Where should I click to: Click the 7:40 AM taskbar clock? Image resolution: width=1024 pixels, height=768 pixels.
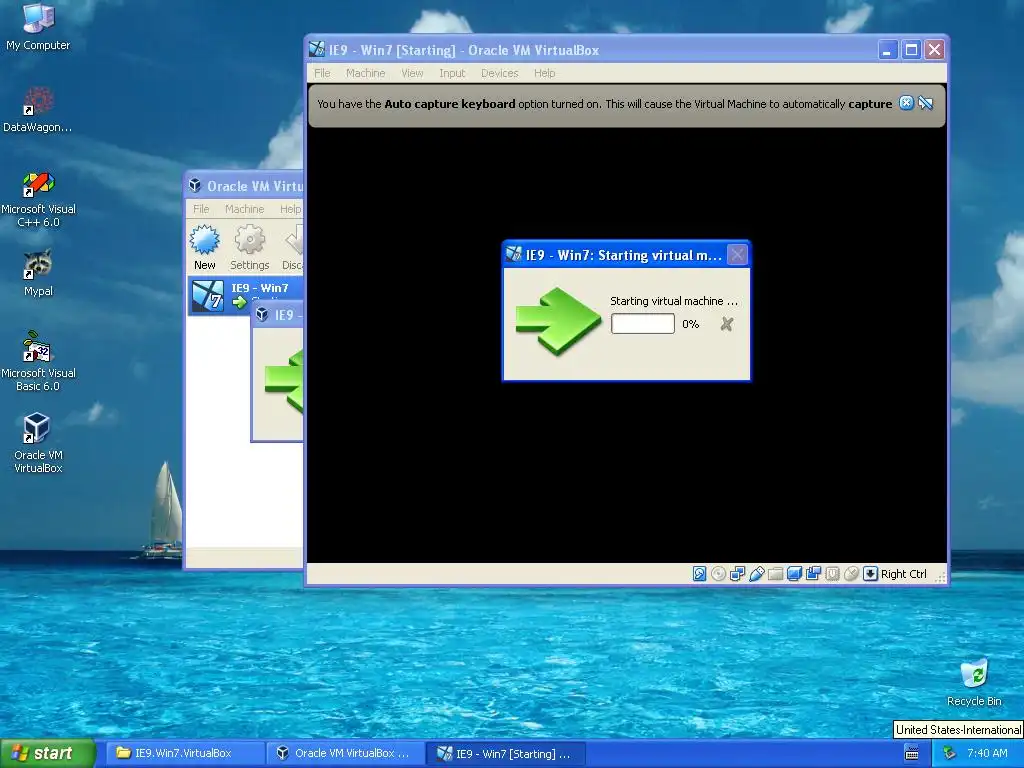click(x=987, y=754)
